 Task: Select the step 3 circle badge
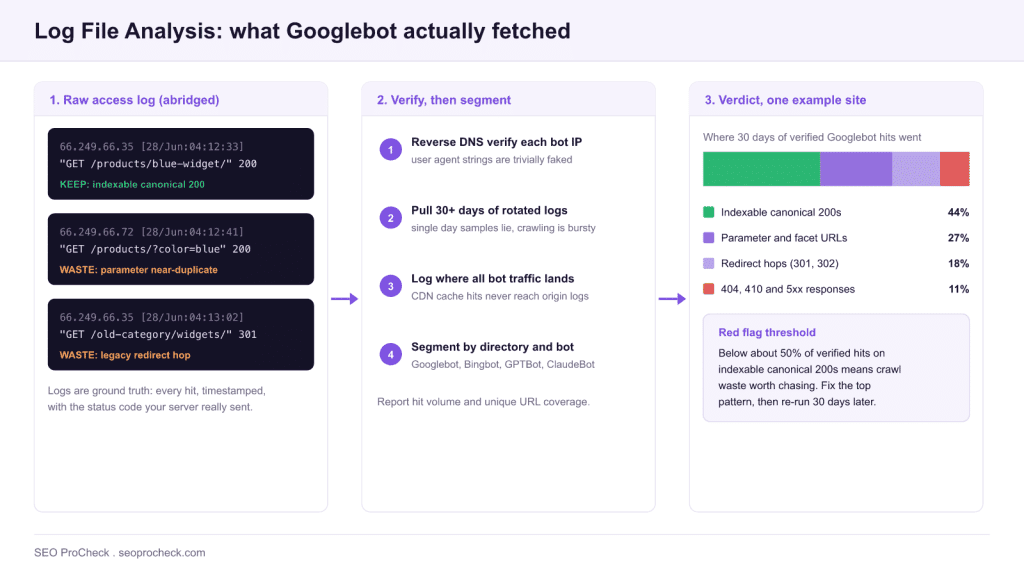pyautogui.click(x=391, y=286)
